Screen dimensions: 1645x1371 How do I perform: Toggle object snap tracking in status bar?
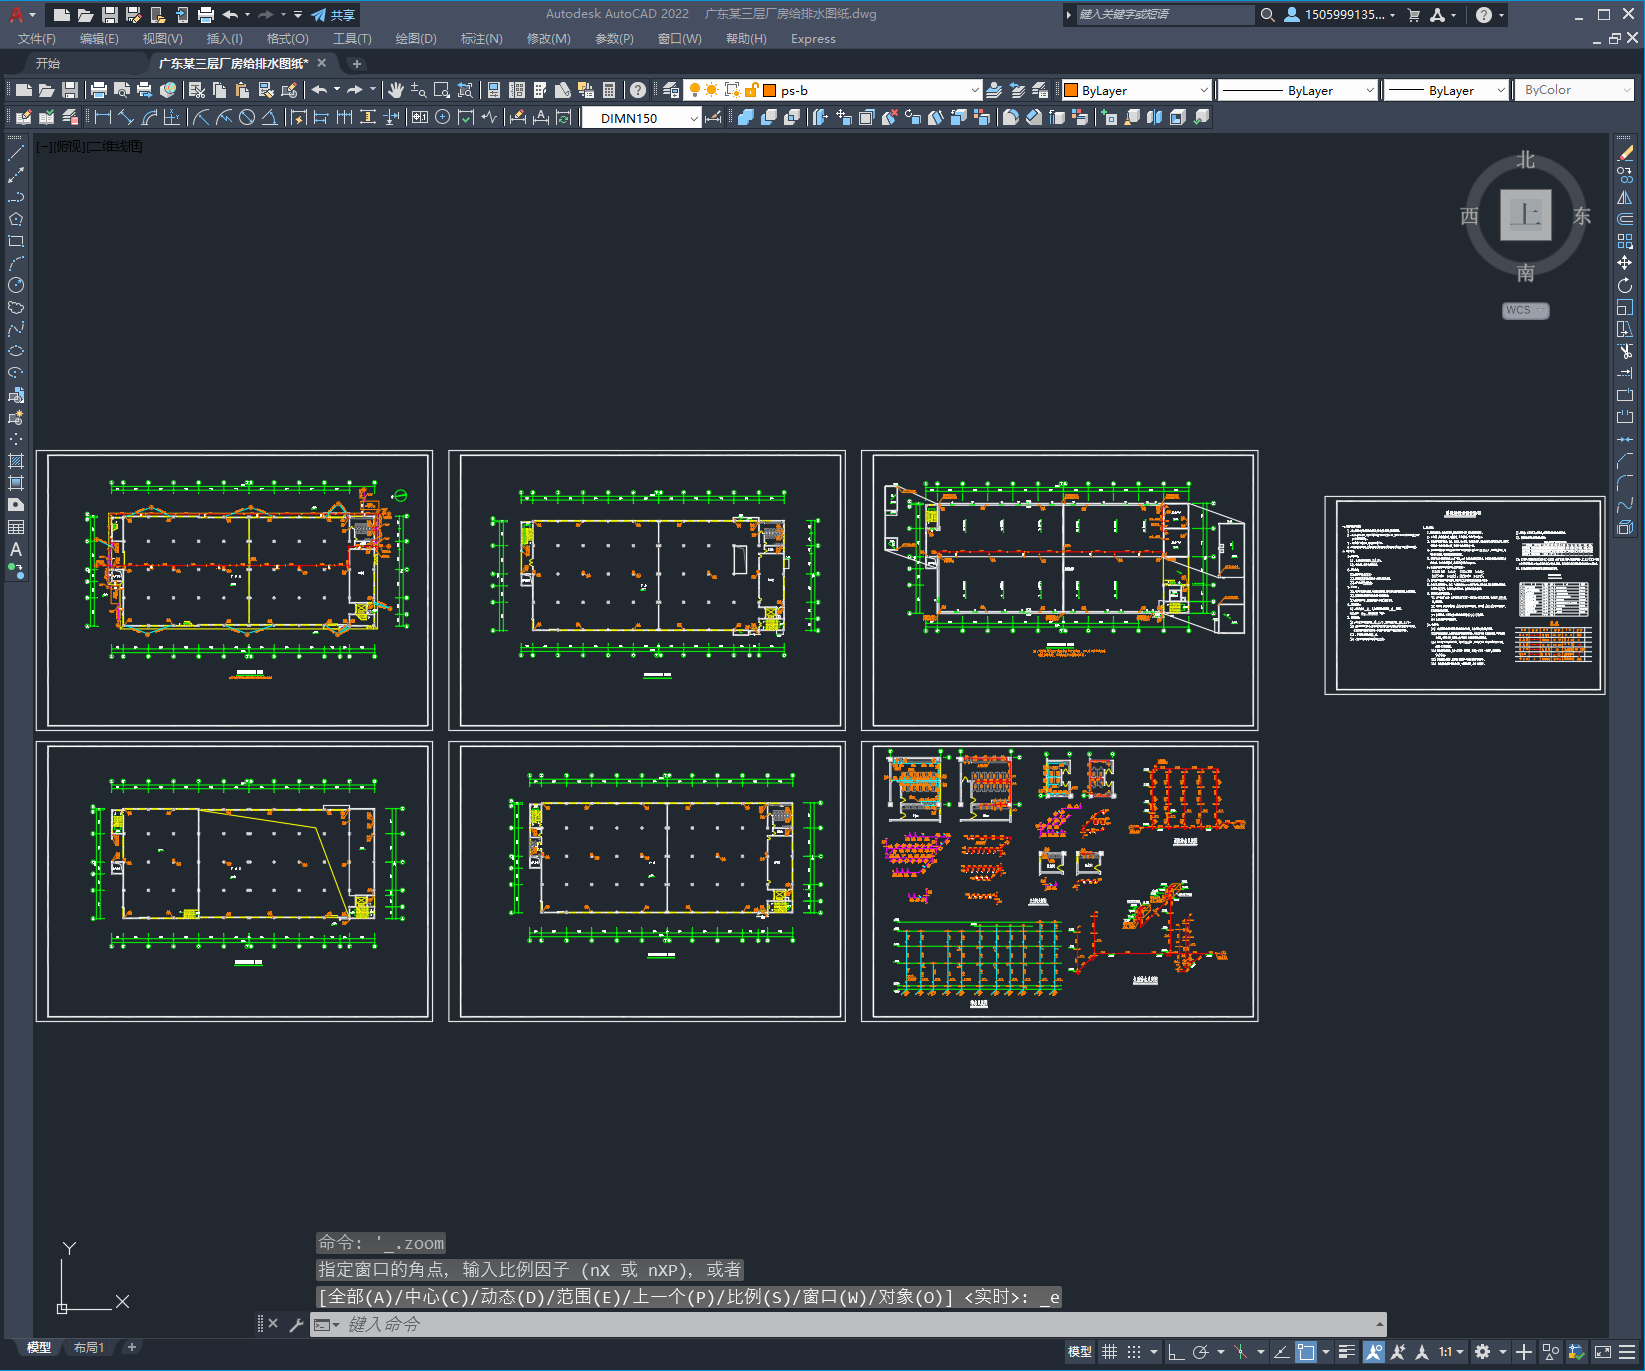[1281, 1352]
